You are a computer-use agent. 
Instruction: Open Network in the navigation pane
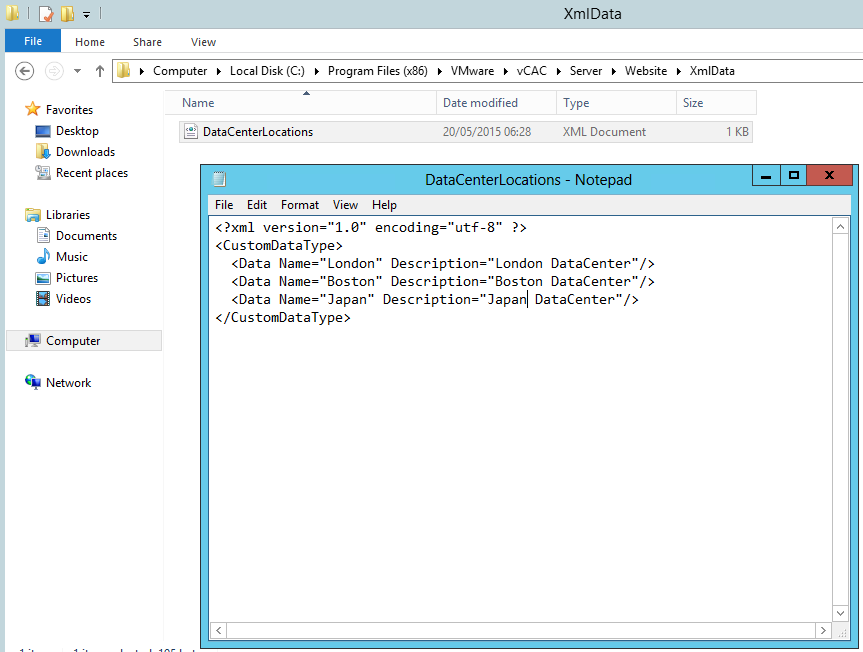click(x=68, y=383)
